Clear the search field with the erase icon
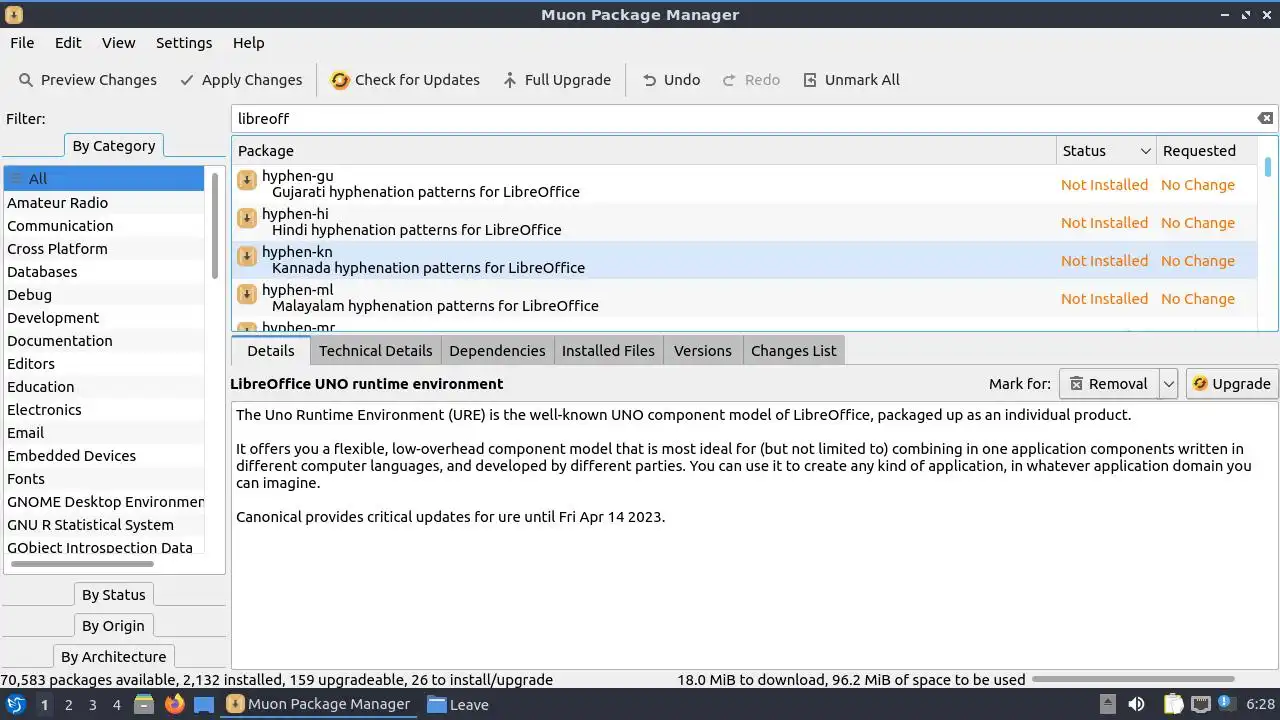The image size is (1280, 720). click(1265, 118)
